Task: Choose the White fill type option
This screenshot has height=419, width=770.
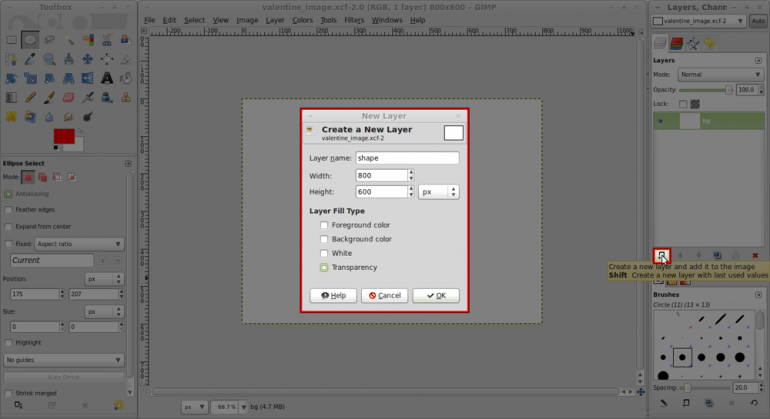Action: pyautogui.click(x=324, y=253)
